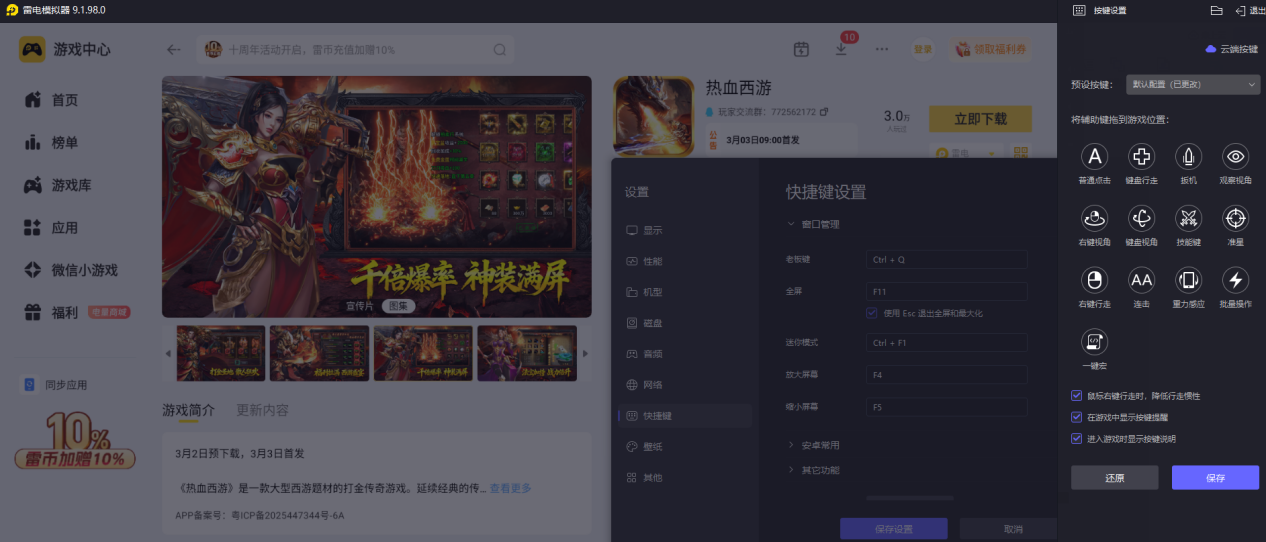The width and height of the screenshot is (1266, 542).
Task: Click the 游戏中心 gamepad logo
Action: pyautogui.click(x=33, y=49)
